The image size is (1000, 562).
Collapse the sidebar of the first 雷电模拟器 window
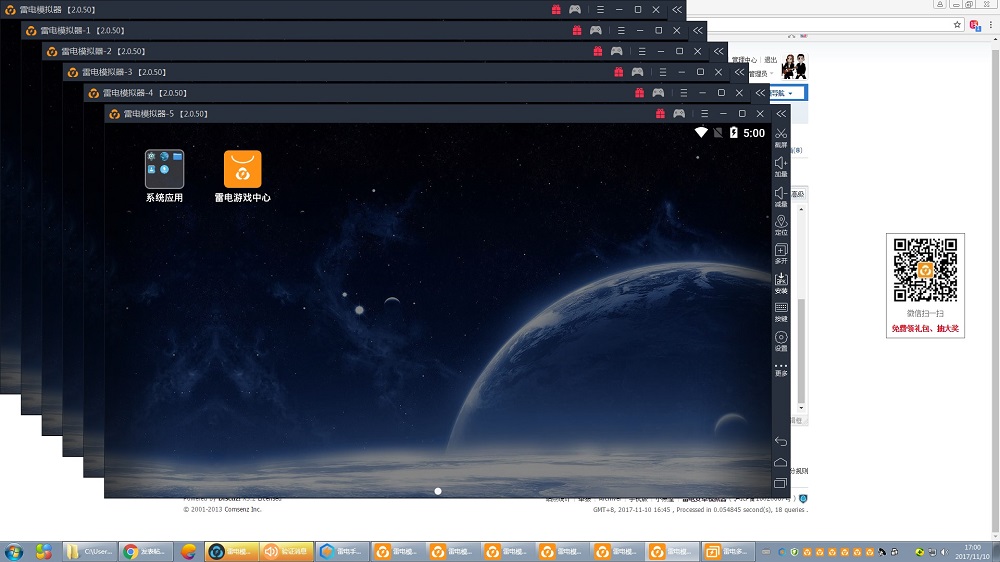[677, 10]
